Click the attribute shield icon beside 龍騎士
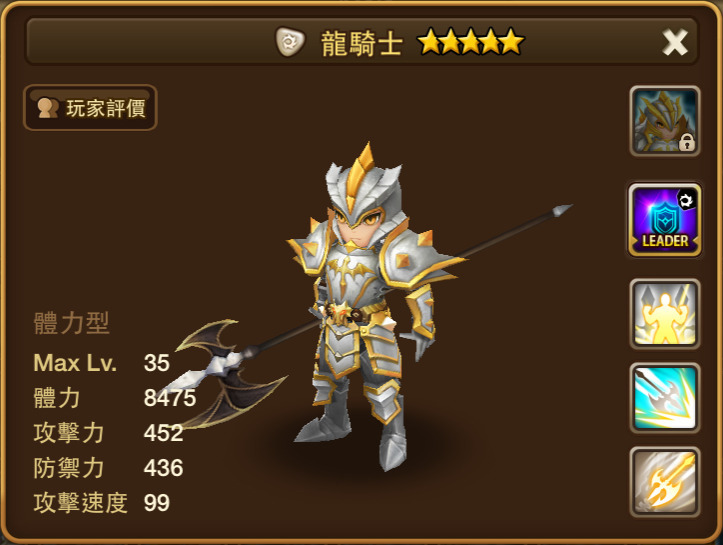 point(290,42)
